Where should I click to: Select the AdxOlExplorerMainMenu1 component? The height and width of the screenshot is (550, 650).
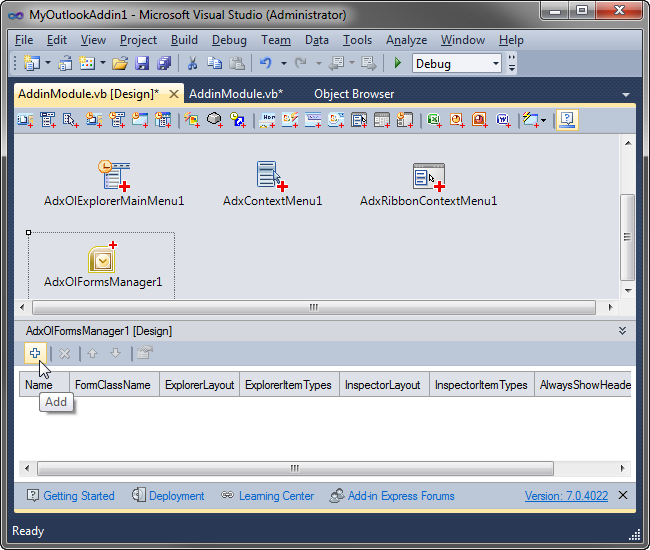114,183
